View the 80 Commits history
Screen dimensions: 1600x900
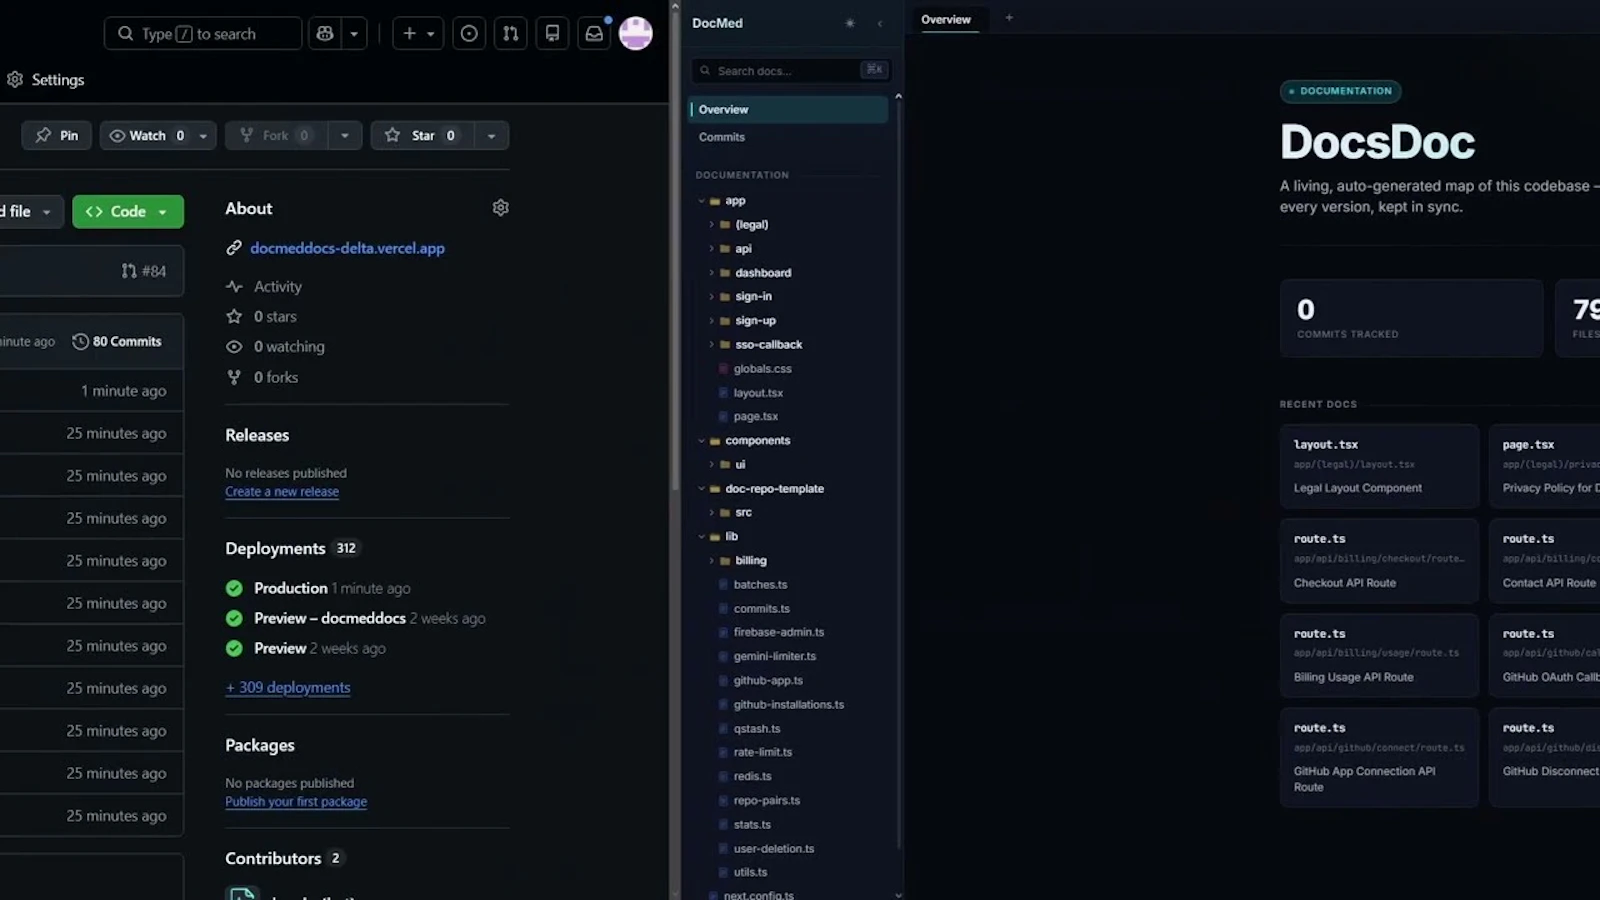pos(117,342)
